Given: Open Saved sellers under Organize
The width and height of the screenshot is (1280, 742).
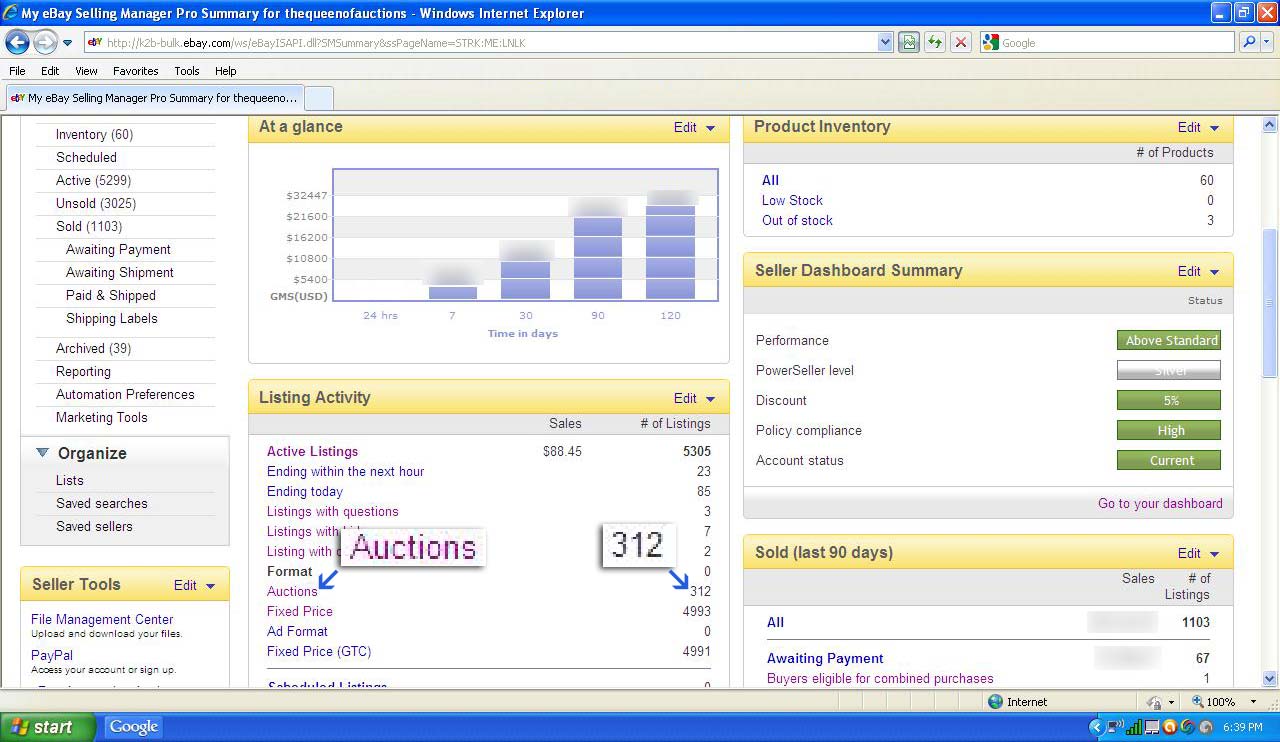Looking at the screenshot, I should (94, 526).
